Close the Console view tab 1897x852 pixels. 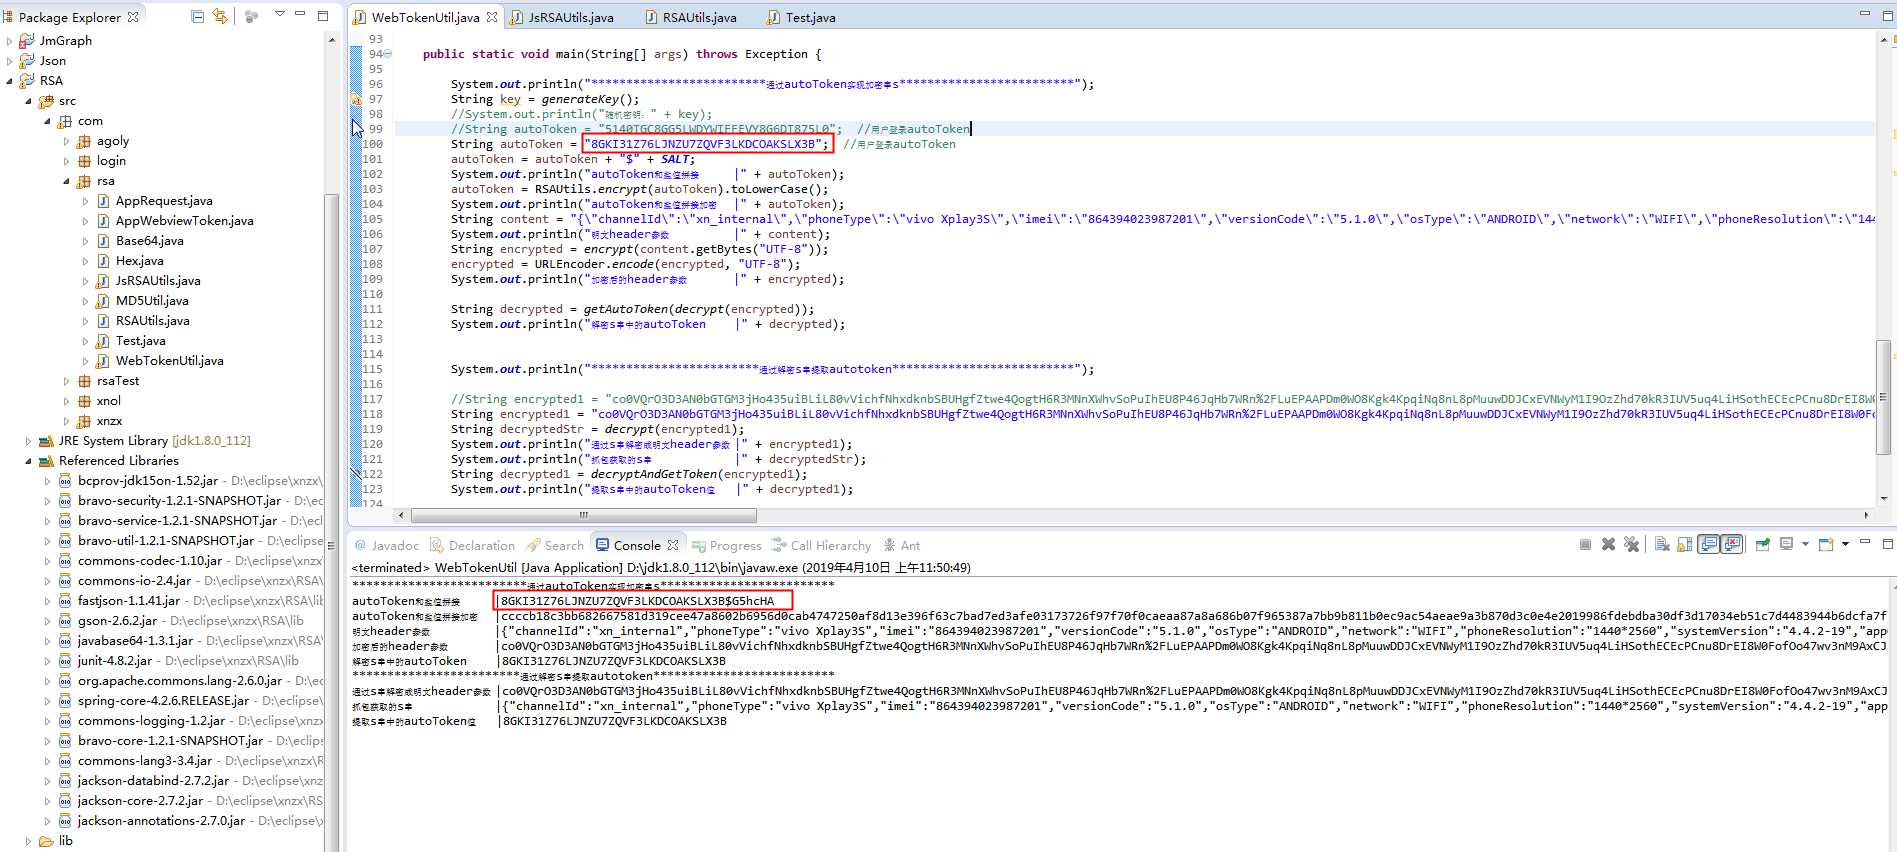(673, 545)
